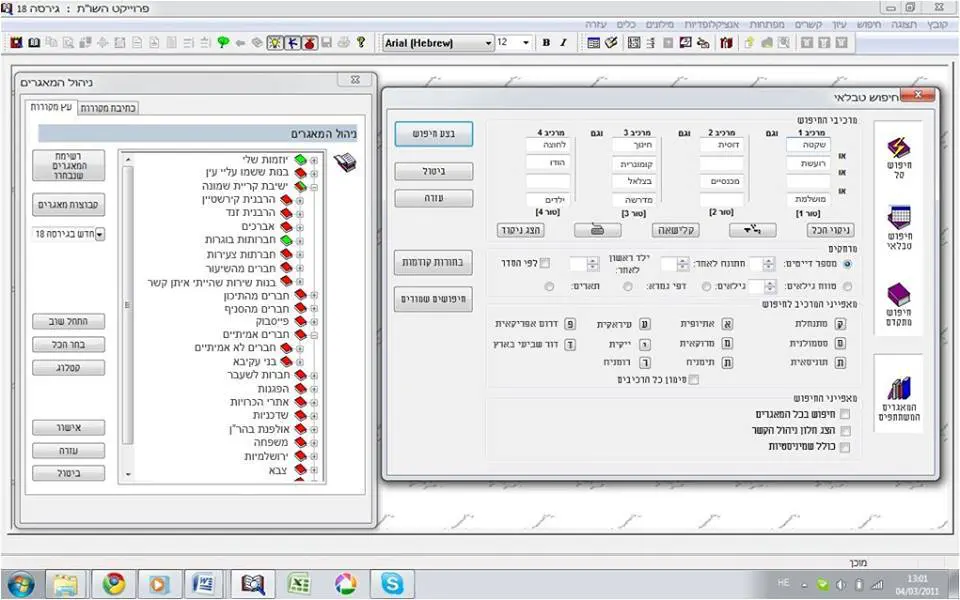Image resolution: width=960 pixels, height=600 pixels.
Task: Click the ניקוי הכל clear all button
Action: coord(830,230)
